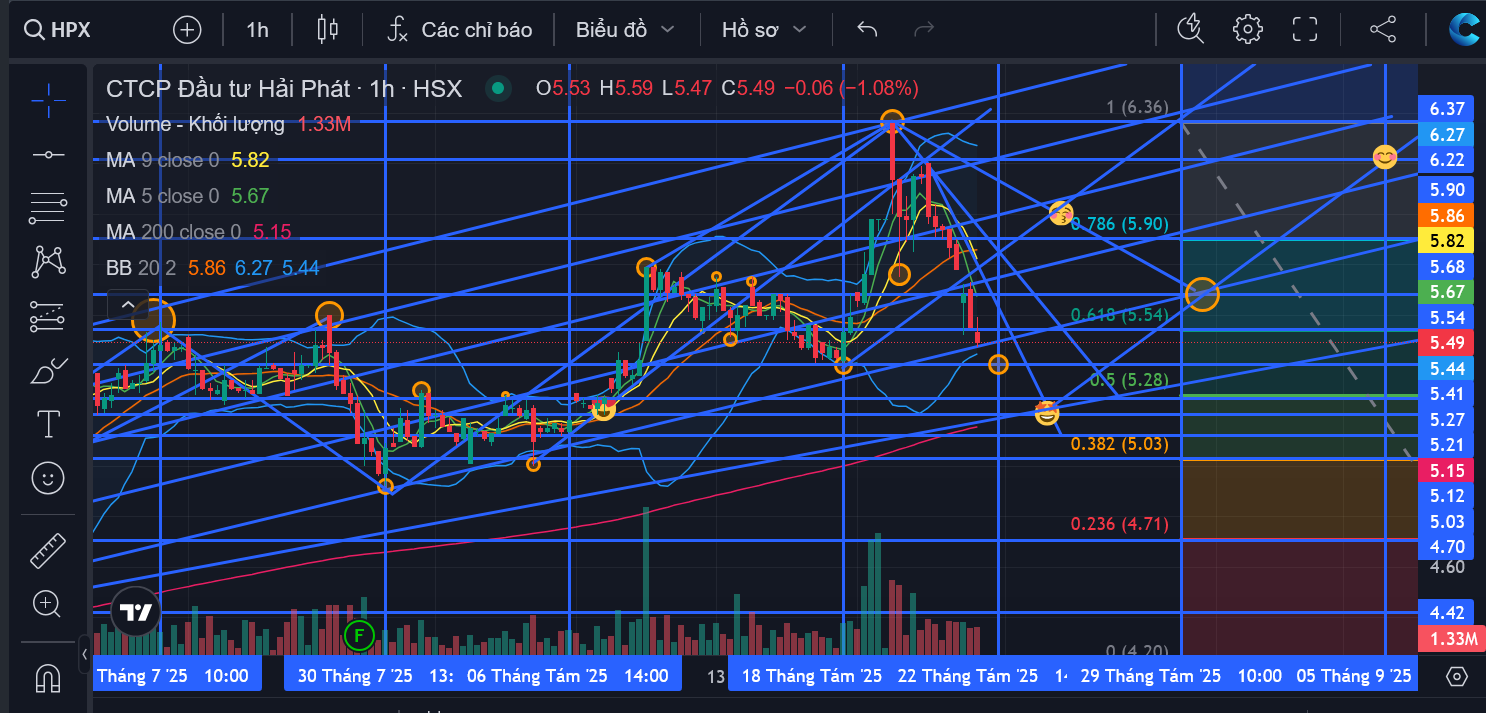
Task: Select the brush drawing tool
Action: click(x=48, y=371)
